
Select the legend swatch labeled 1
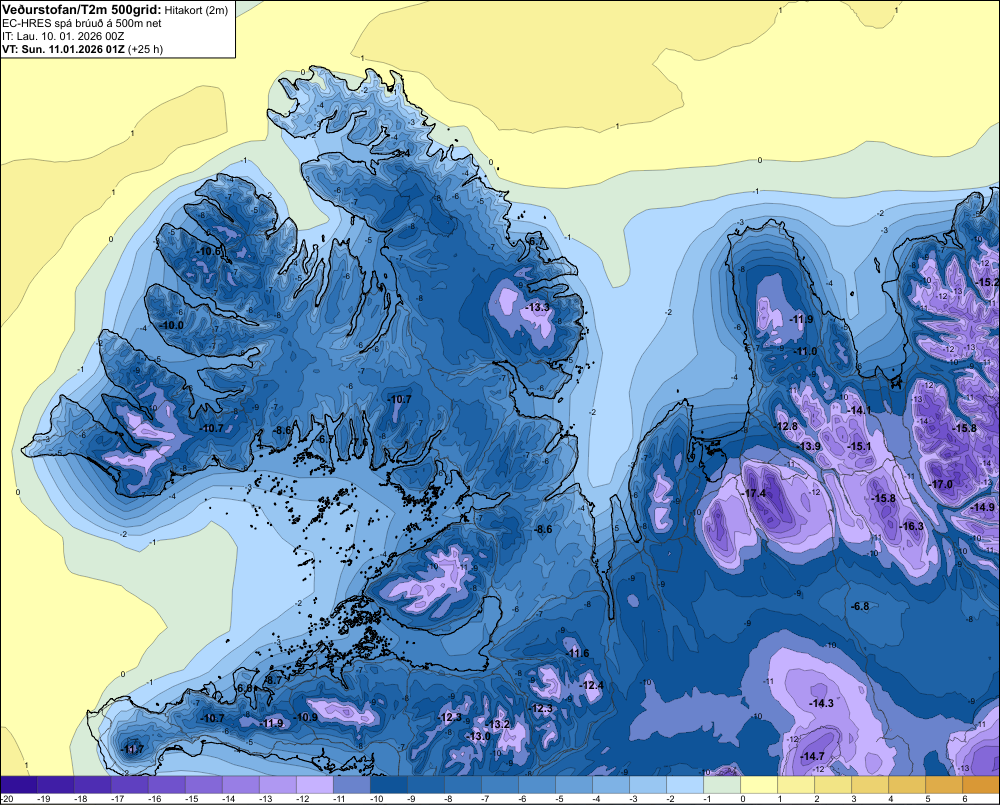[x=796, y=785]
